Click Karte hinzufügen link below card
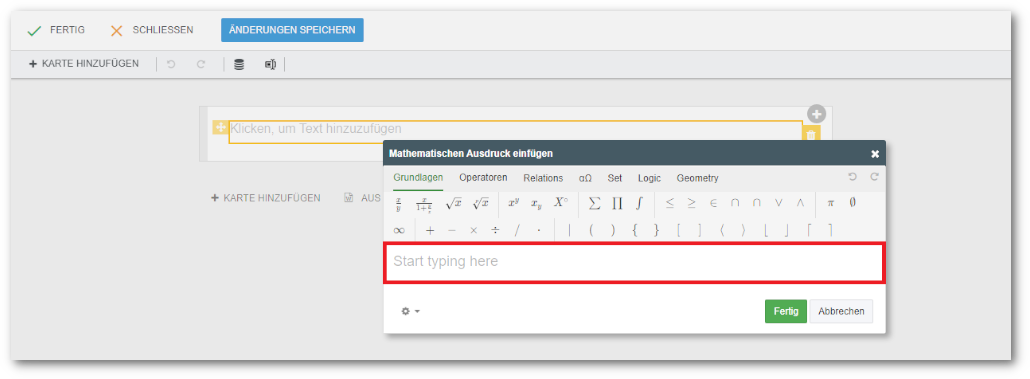The width and height of the screenshot is (1030, 379). click(x=265, y=198)
